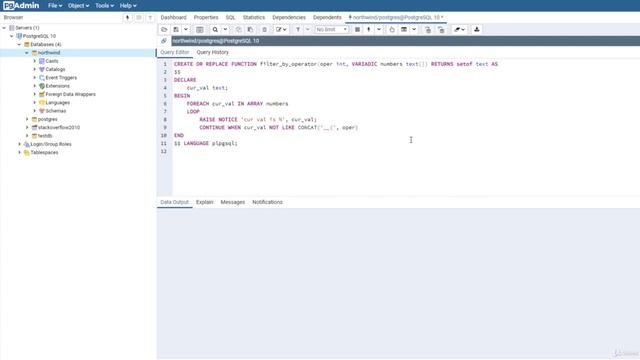Collapse the PostgreSQL 10 server node
Image resolution: width=640 pixels, height=360 pixels.
tap(12, 36)
